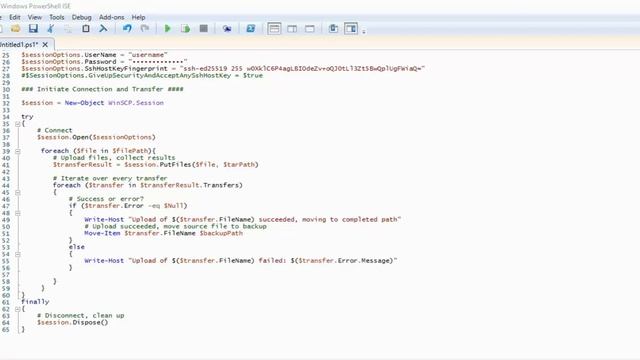Click the Write-Host 'failed' line
Viewport: 640px width, 360px height.
click(x=240, y=260)
